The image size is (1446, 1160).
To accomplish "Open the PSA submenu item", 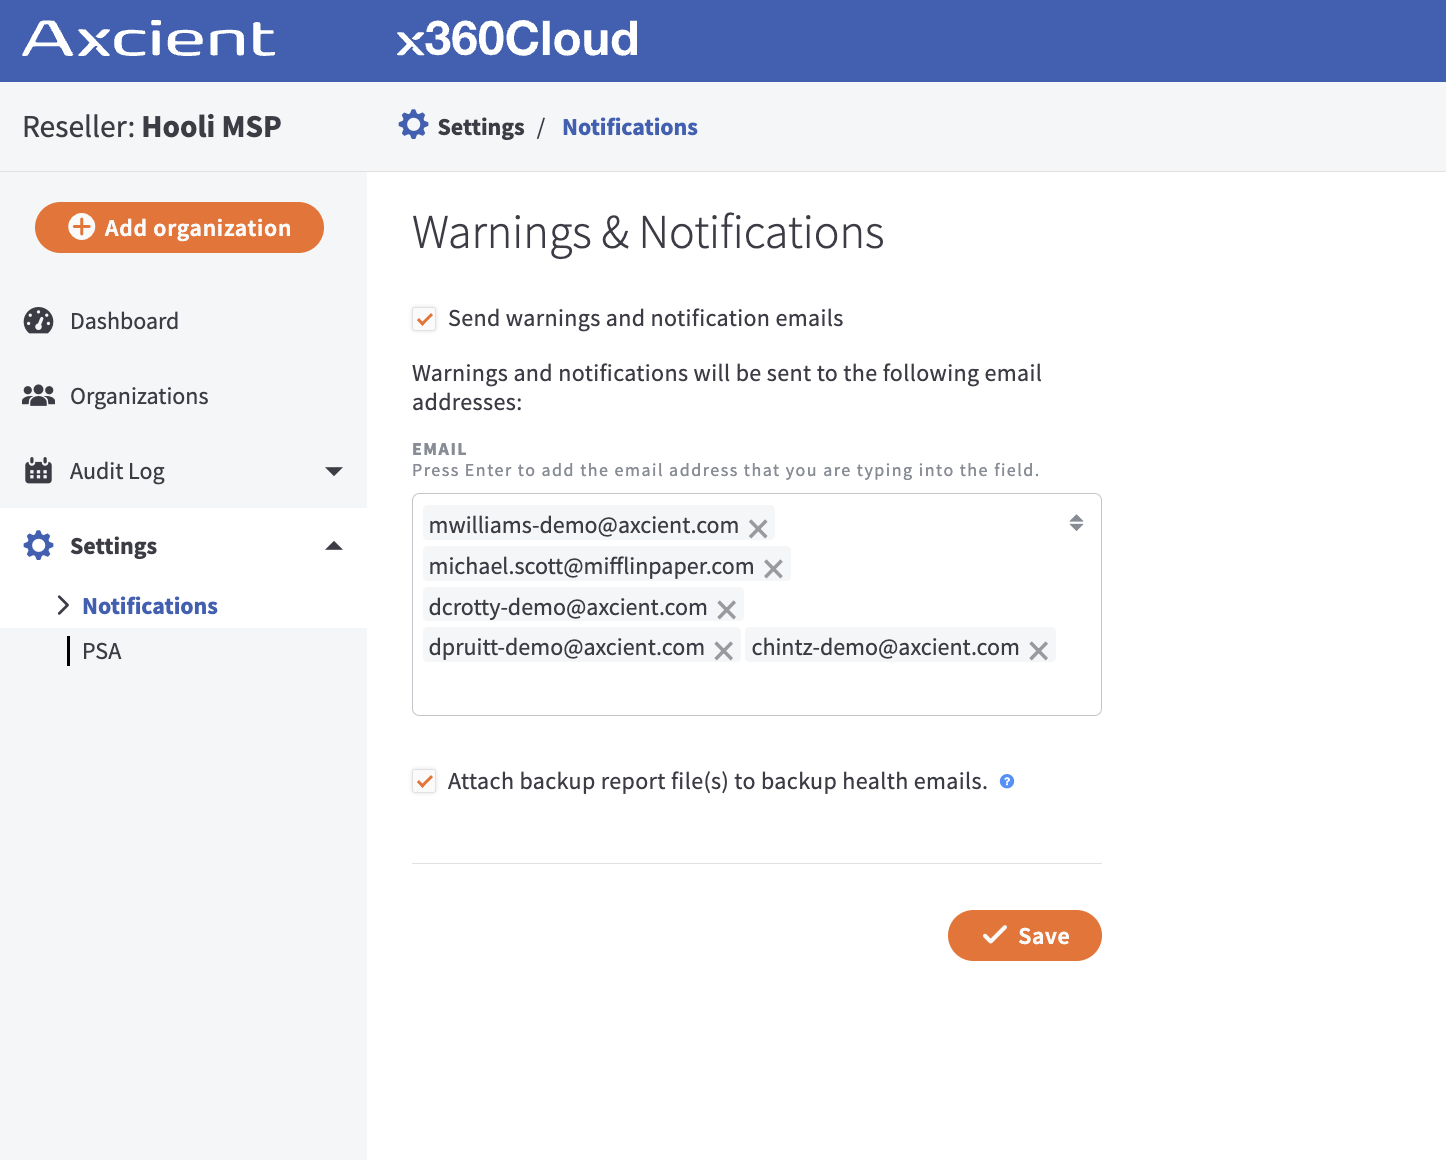I will click(102, 651).
